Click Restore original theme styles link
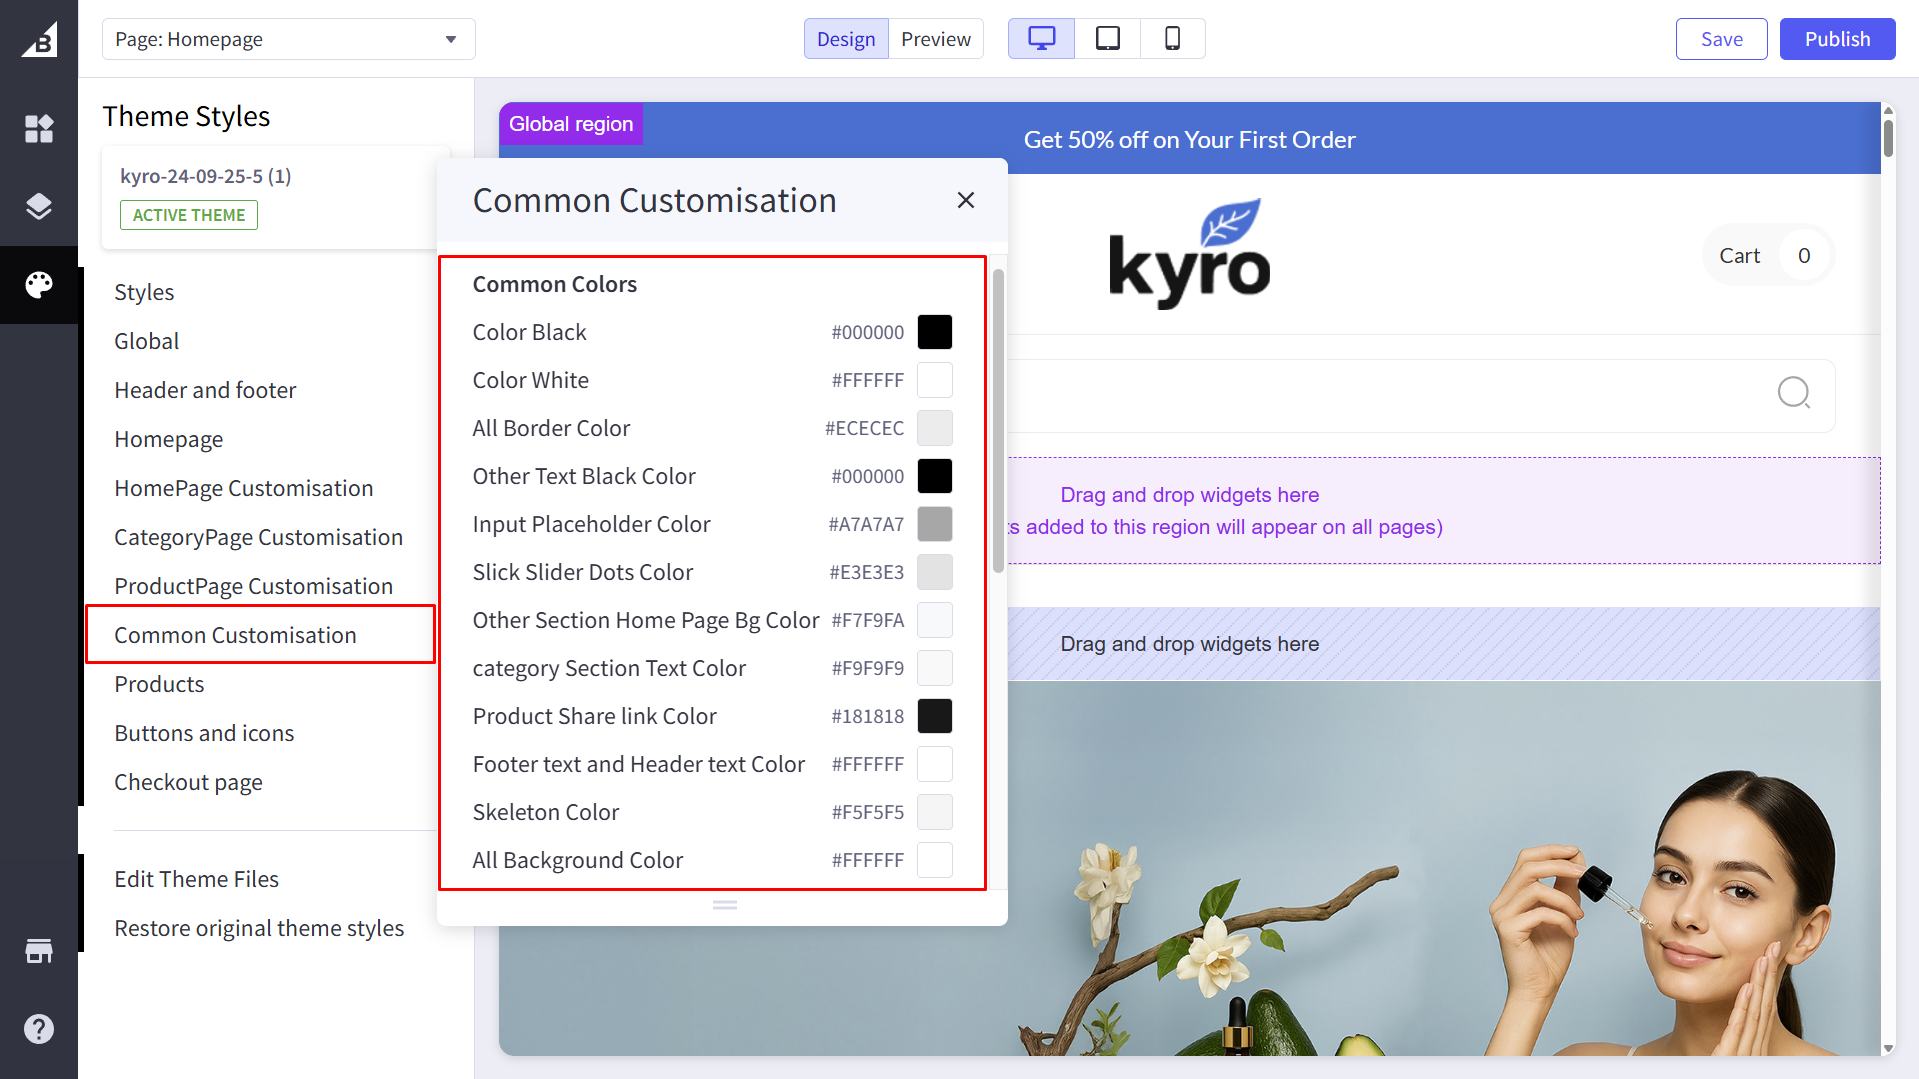The height and width of the screenshot is (1079, 1919). pyautogui.click(x=259, y=928)
